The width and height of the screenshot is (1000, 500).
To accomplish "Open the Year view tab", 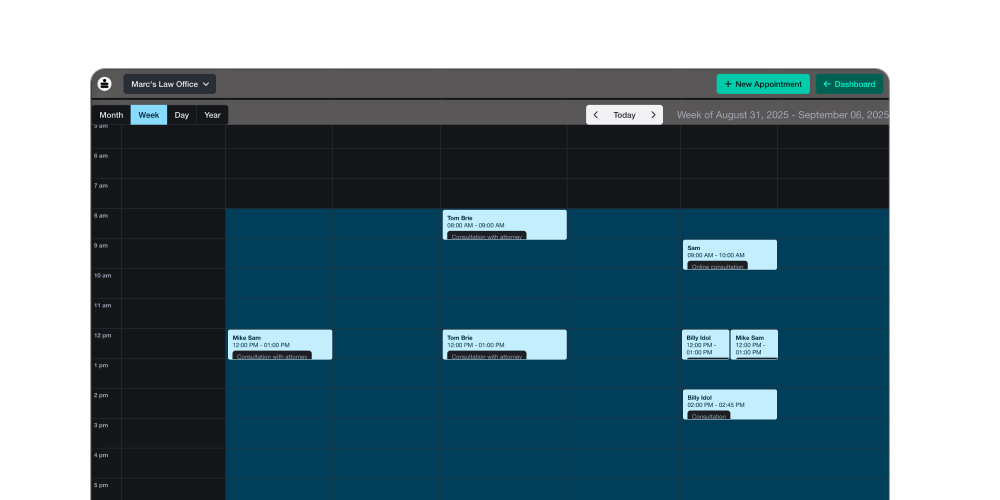I will [x=212, y=115].
